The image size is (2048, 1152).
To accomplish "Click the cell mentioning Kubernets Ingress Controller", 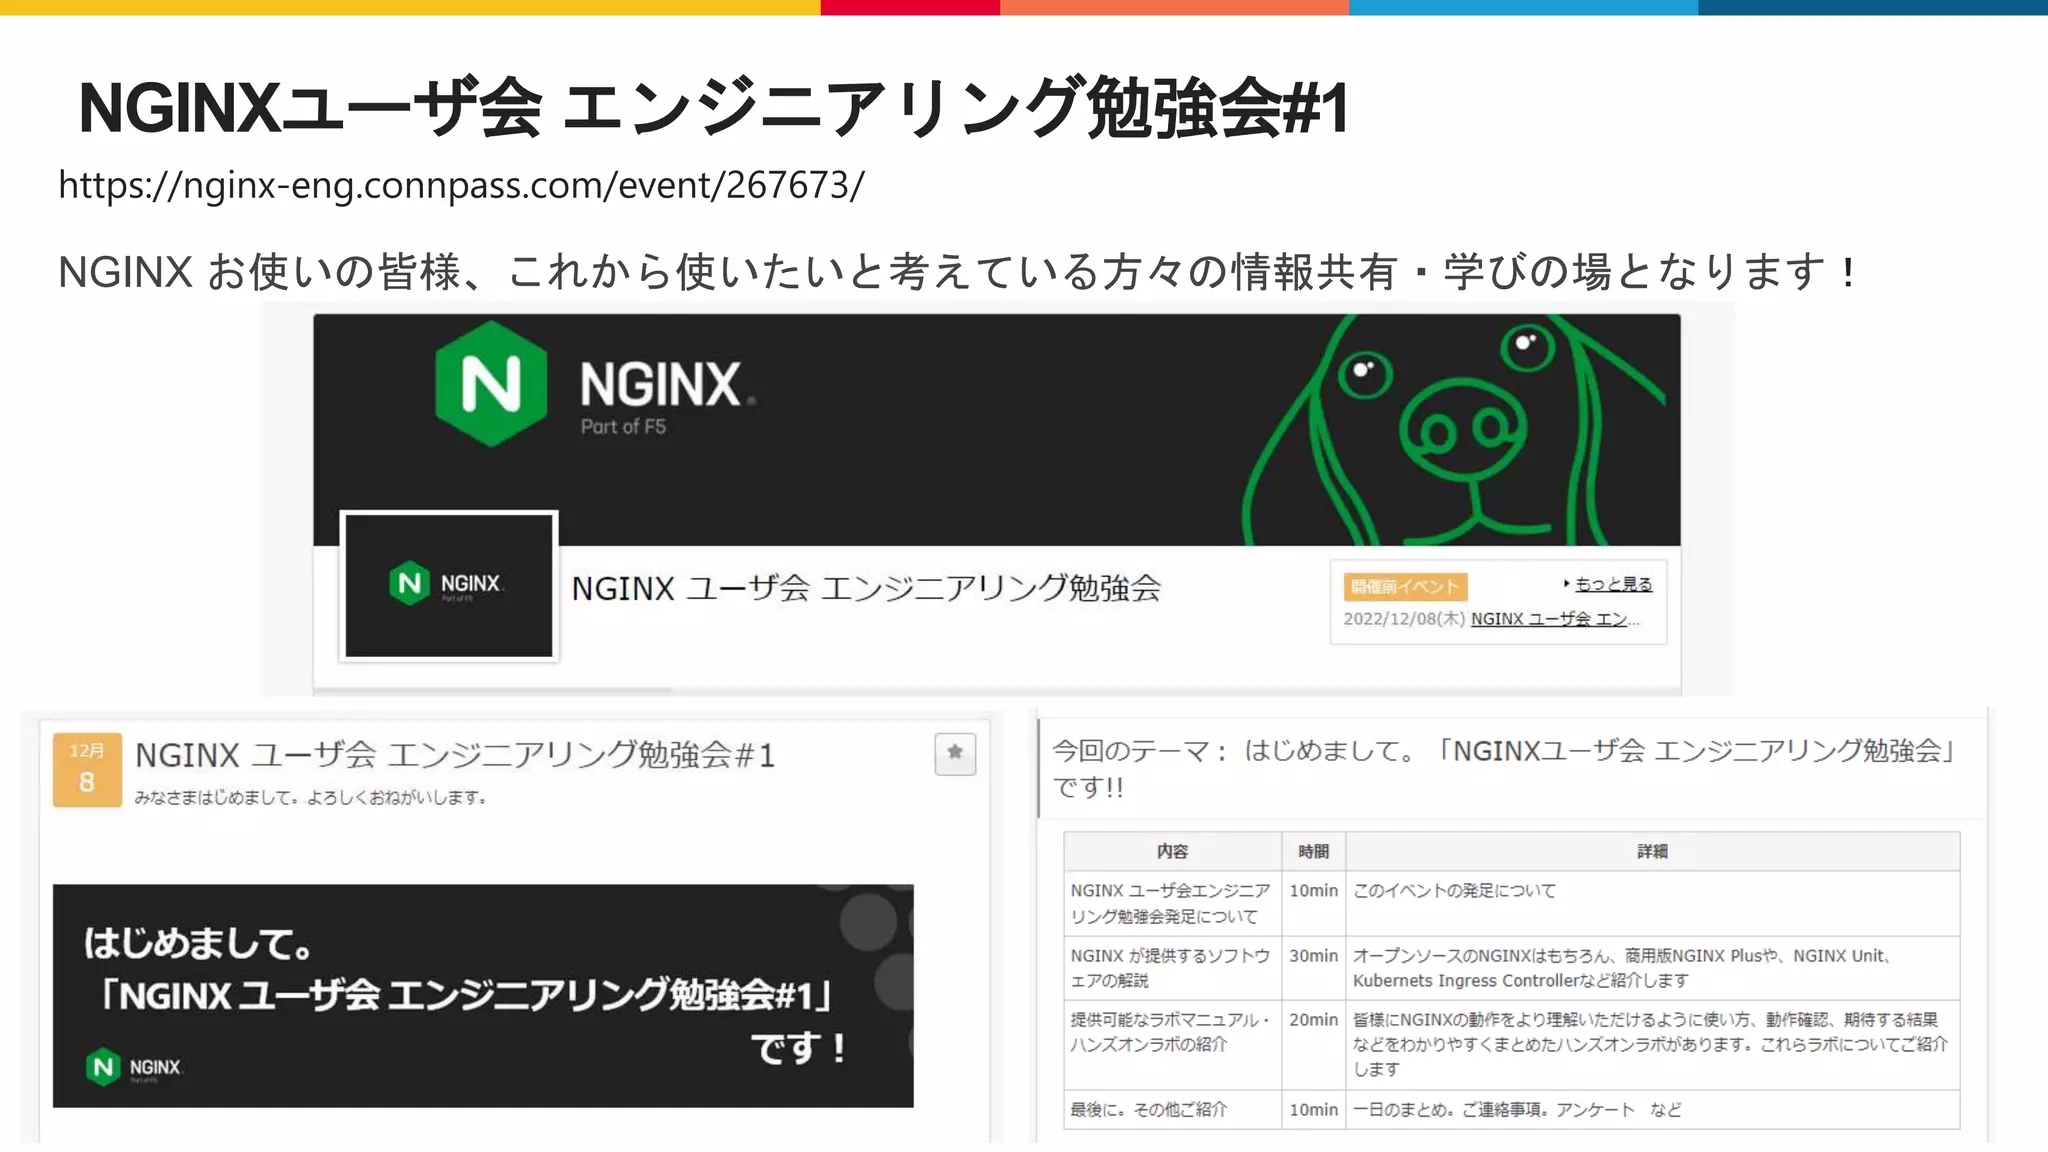I will coord(1652,968).
